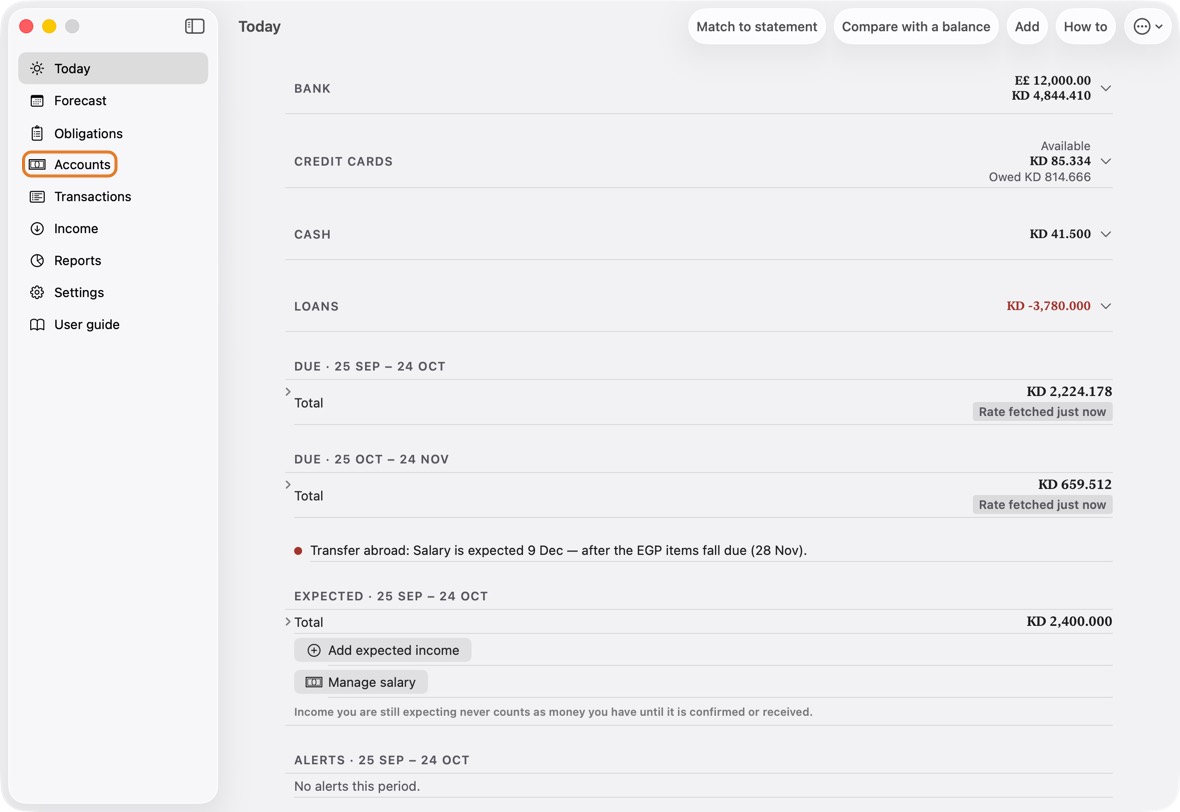Click the KD 85.334 available credit
This screenshot has height=812, width=1180.
tap(1060, 161)
